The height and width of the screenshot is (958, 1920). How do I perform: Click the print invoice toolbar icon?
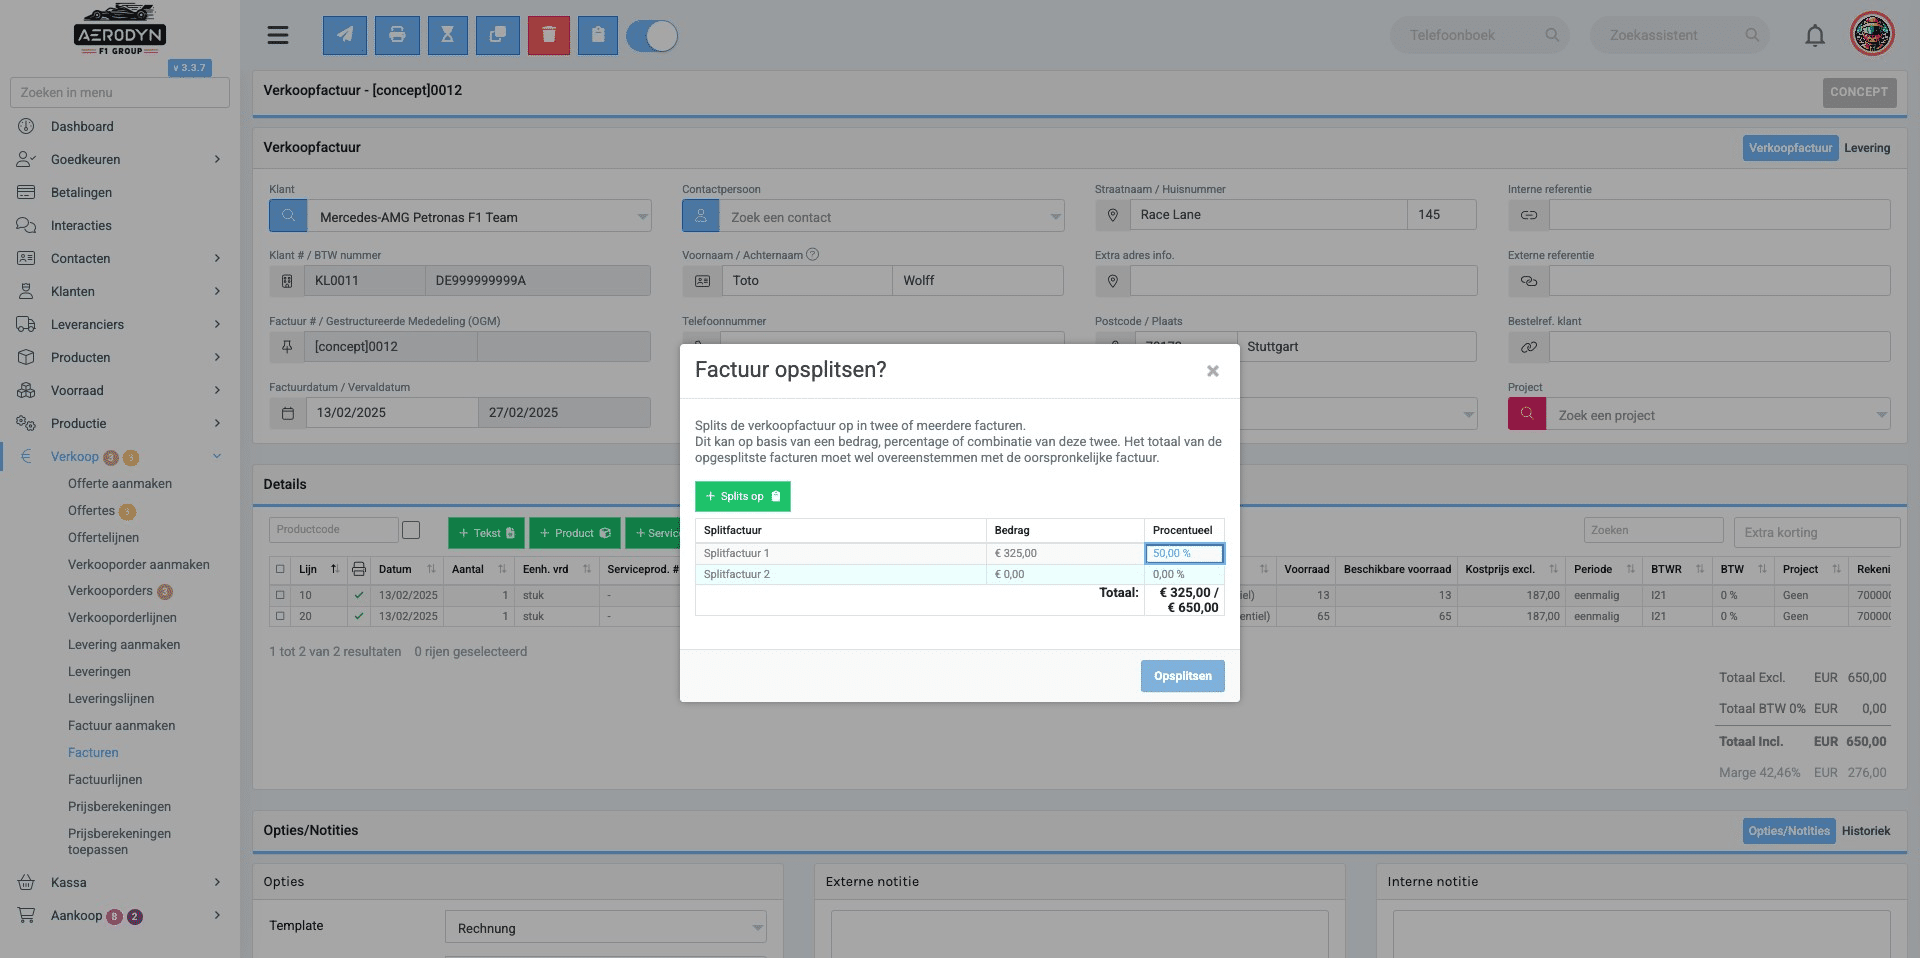[397, 35]
